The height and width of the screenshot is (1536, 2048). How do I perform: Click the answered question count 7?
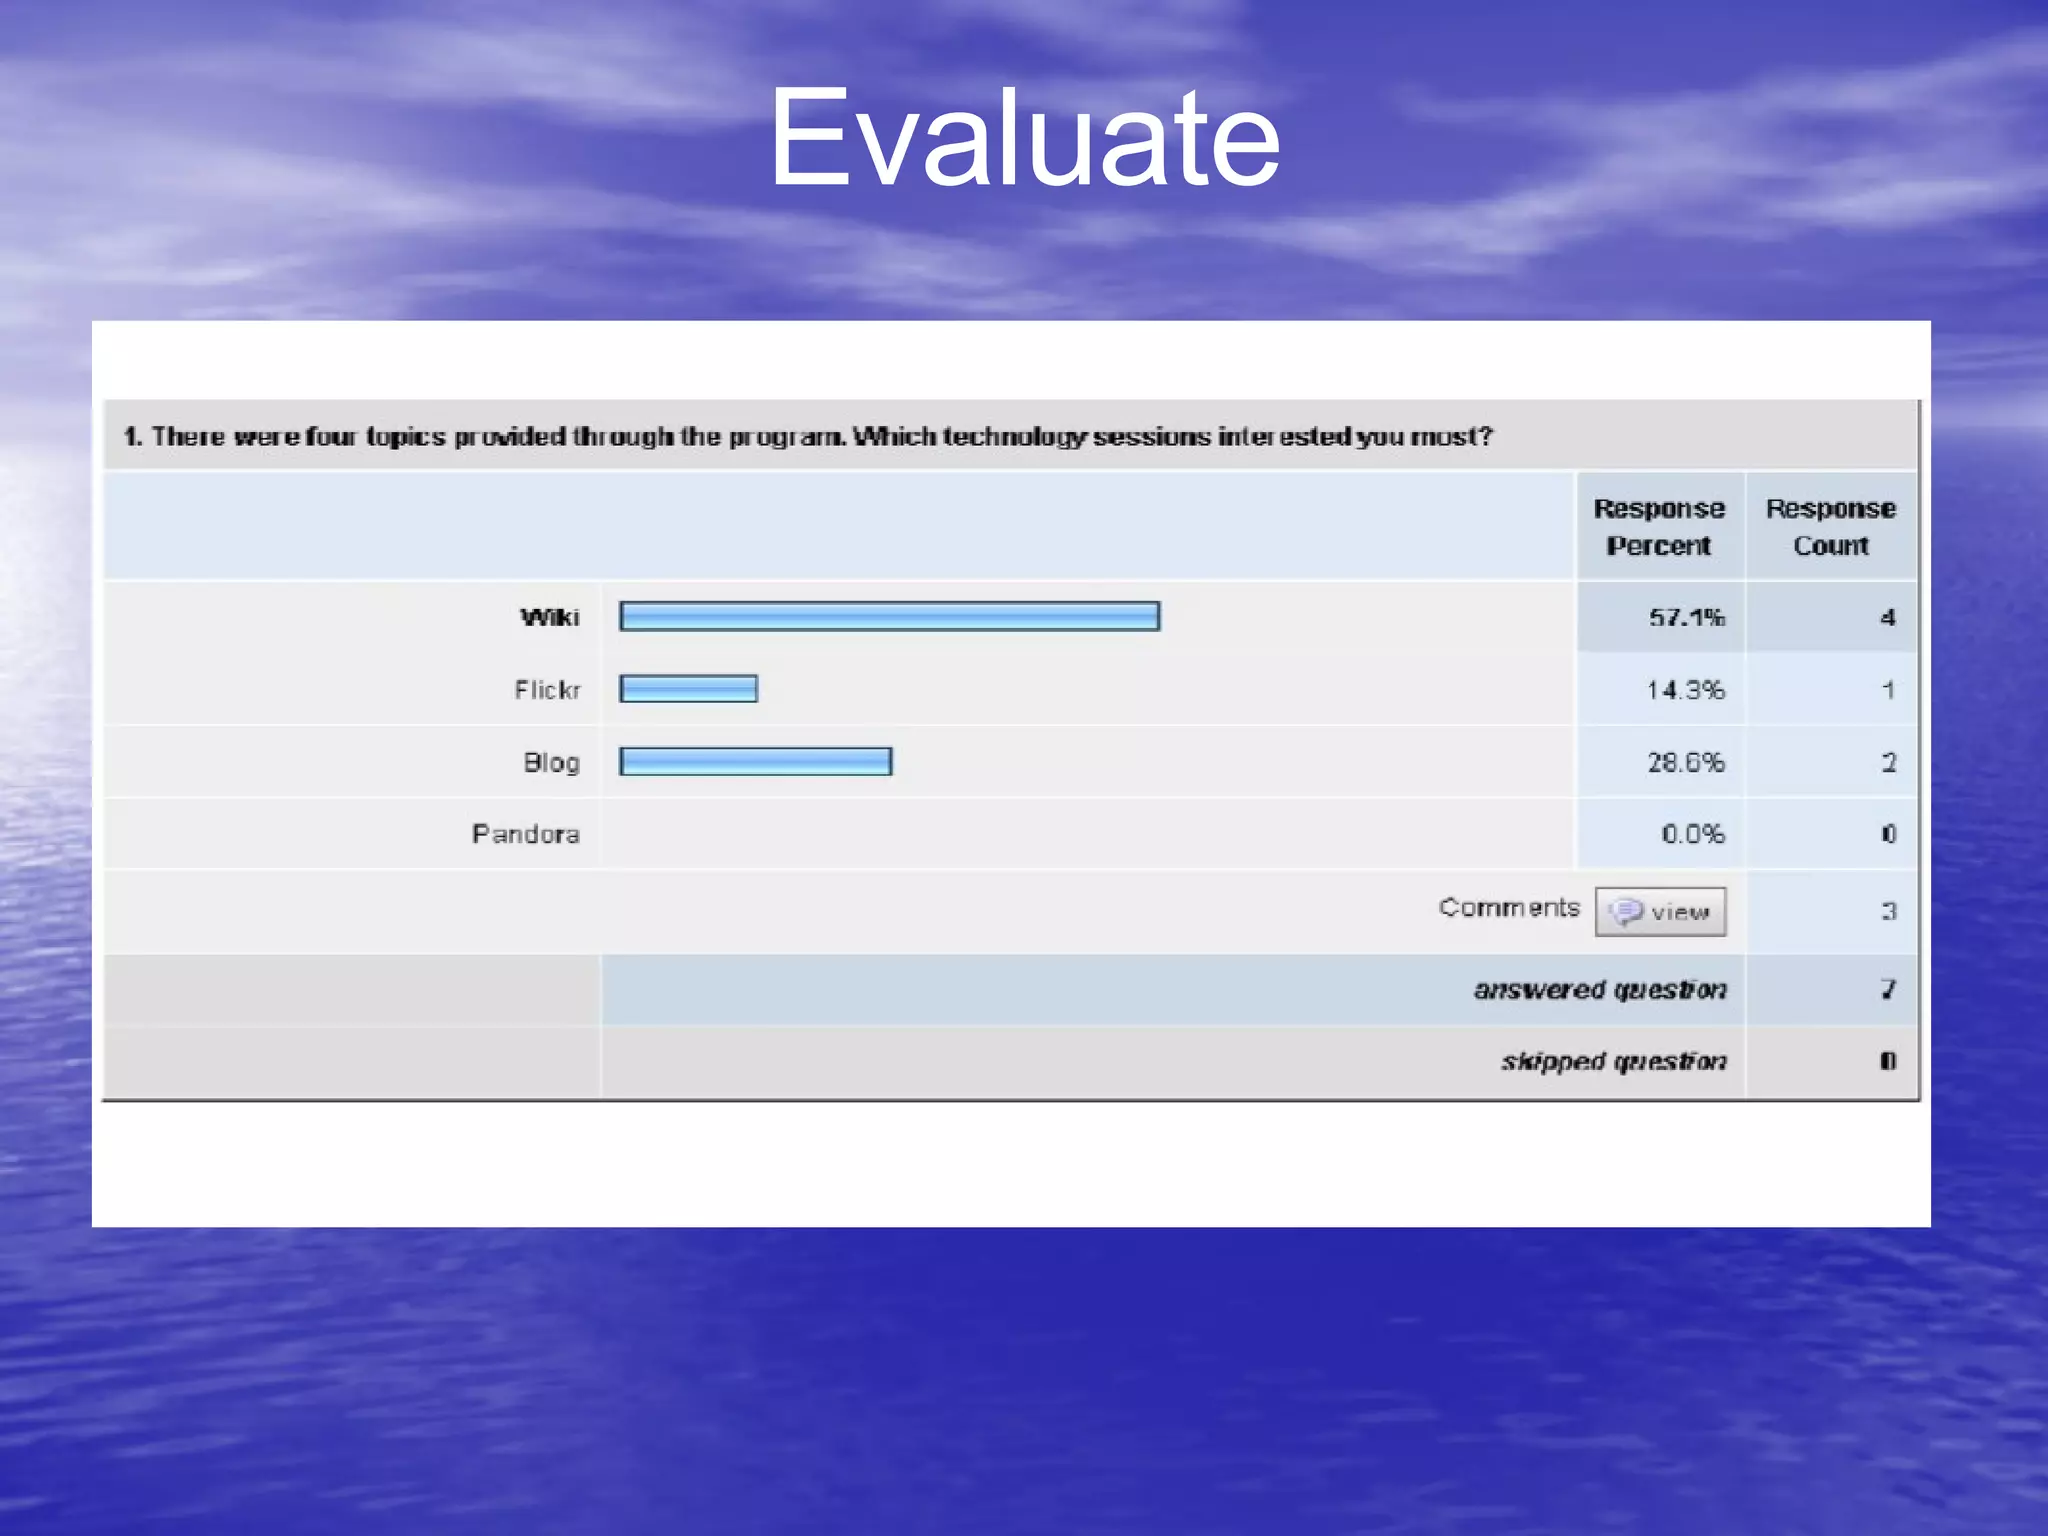point(1888,989)
